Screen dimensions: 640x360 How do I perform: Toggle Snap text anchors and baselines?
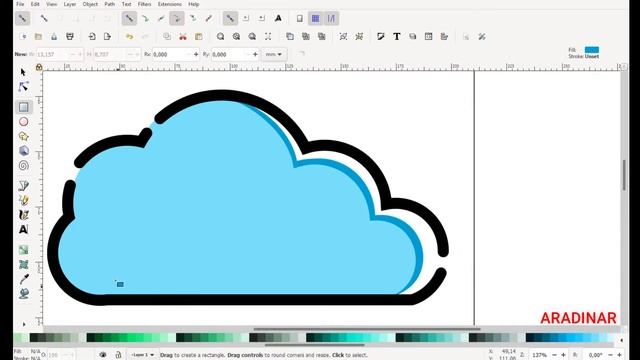(x=278, y=18)
